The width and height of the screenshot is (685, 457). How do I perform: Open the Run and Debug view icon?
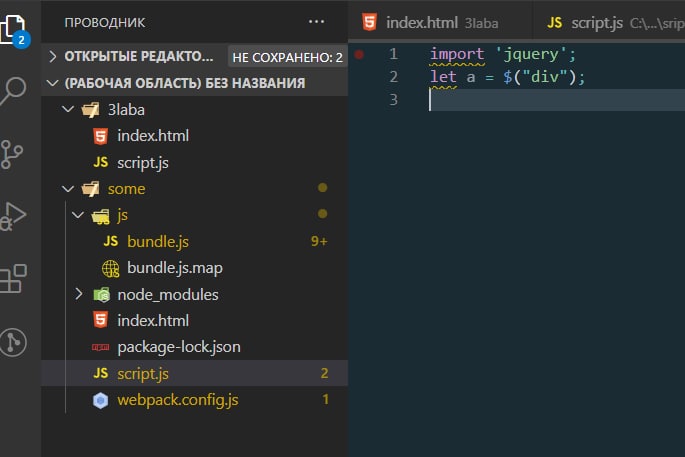(13, 217)
